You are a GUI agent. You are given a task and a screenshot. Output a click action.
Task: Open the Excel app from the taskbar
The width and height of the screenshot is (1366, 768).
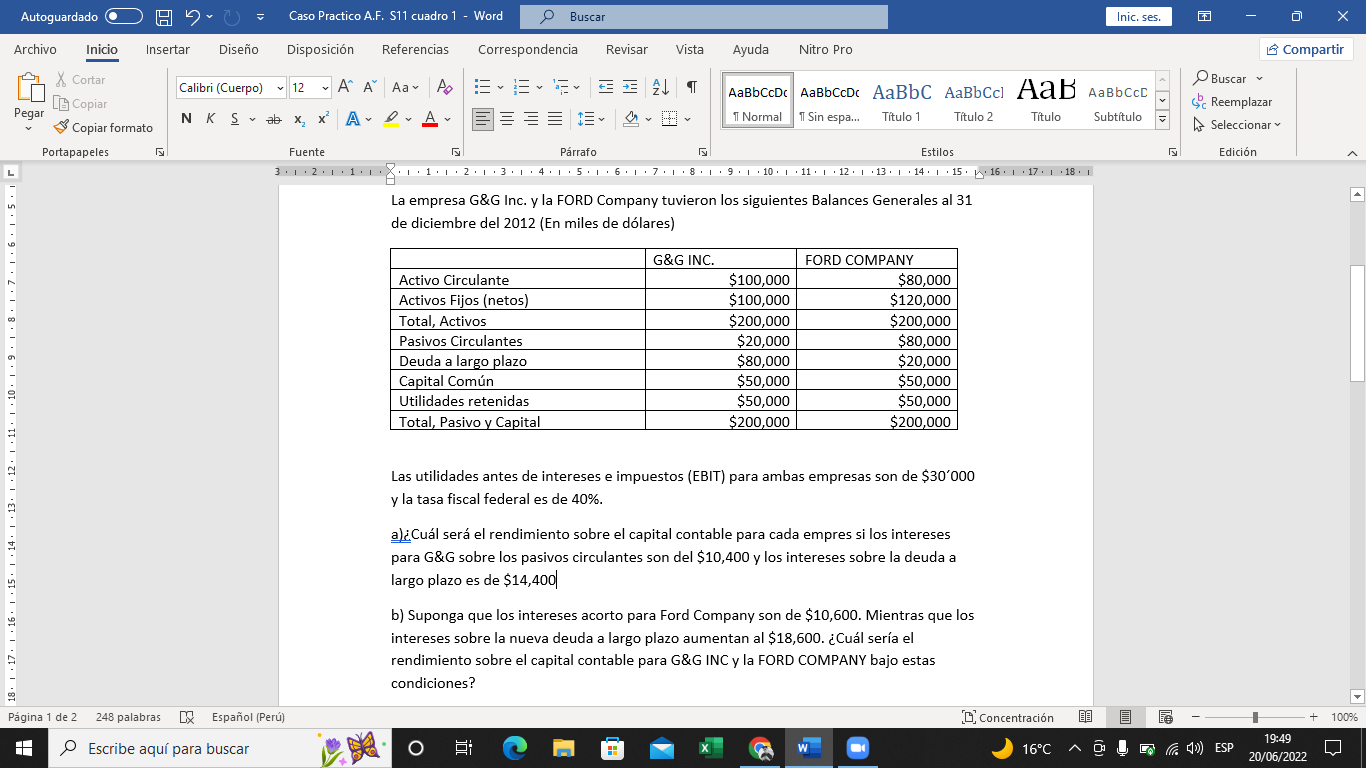point(710,748)
